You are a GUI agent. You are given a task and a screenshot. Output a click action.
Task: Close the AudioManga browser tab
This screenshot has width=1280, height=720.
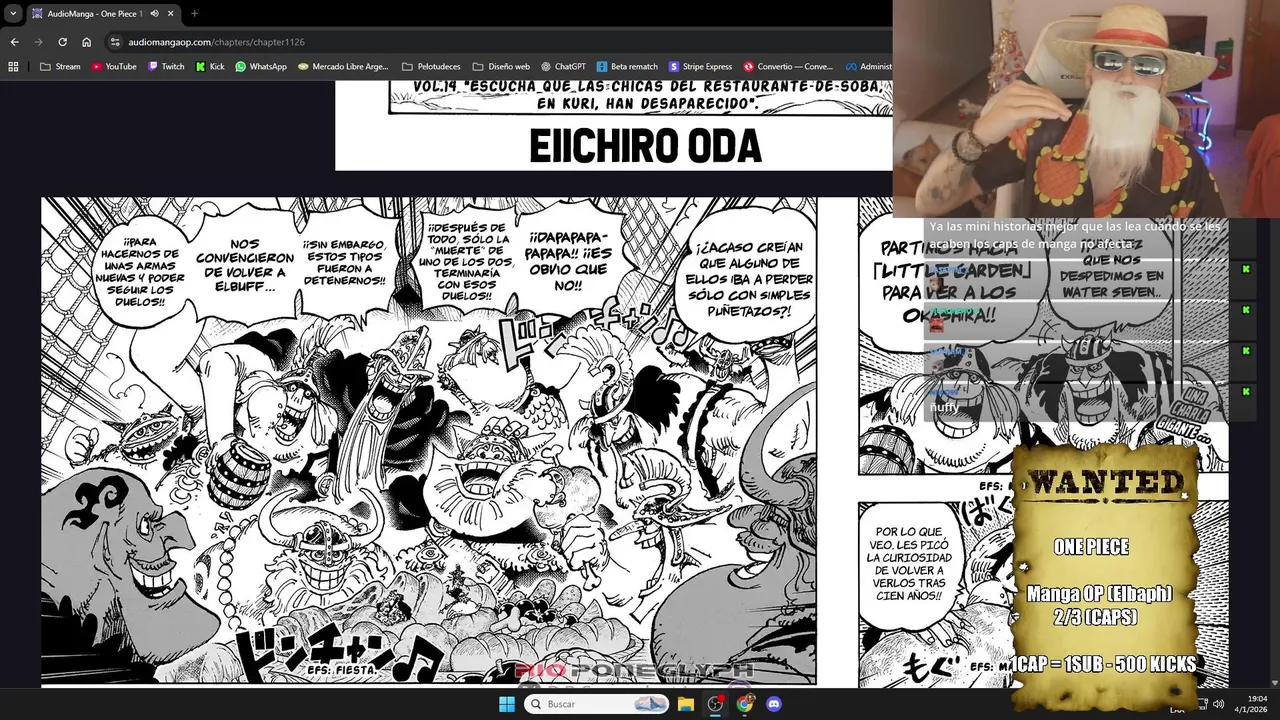point(170,13)
